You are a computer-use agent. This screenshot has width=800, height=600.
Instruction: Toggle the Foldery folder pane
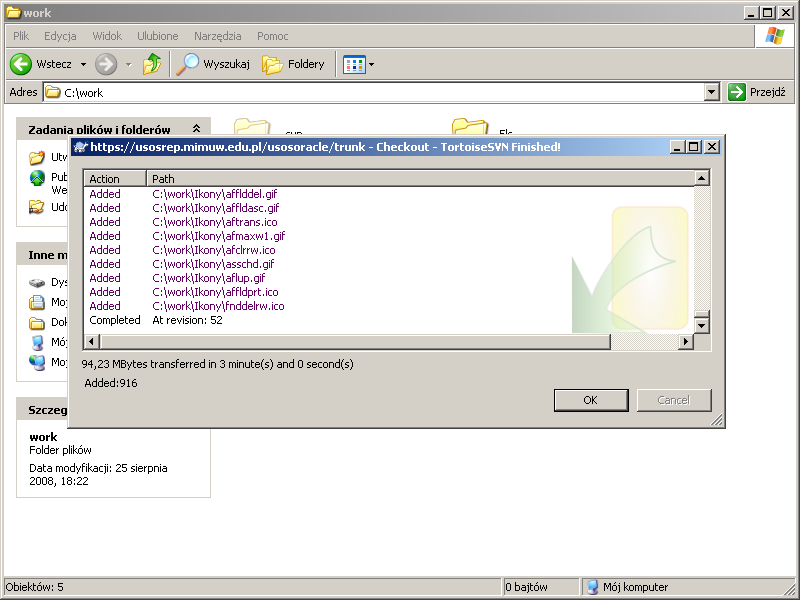point(293,64)
